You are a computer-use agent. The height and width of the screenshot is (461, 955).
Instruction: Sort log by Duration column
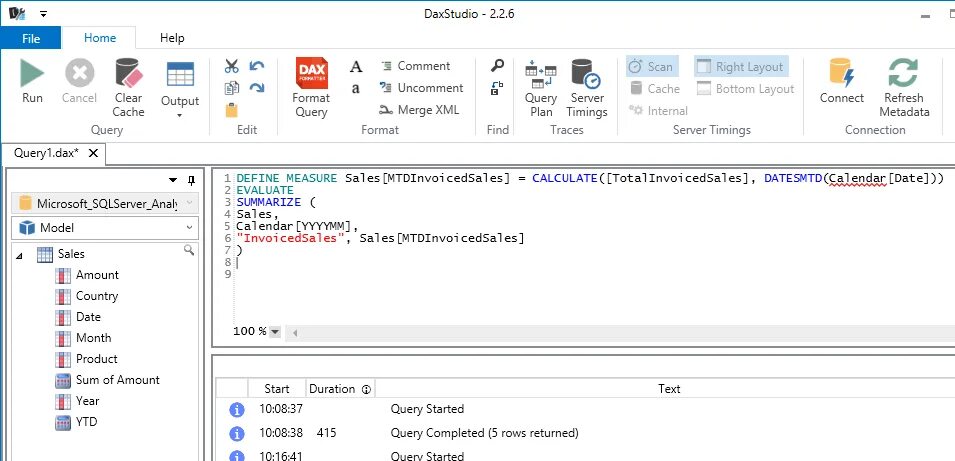(340, 389)
